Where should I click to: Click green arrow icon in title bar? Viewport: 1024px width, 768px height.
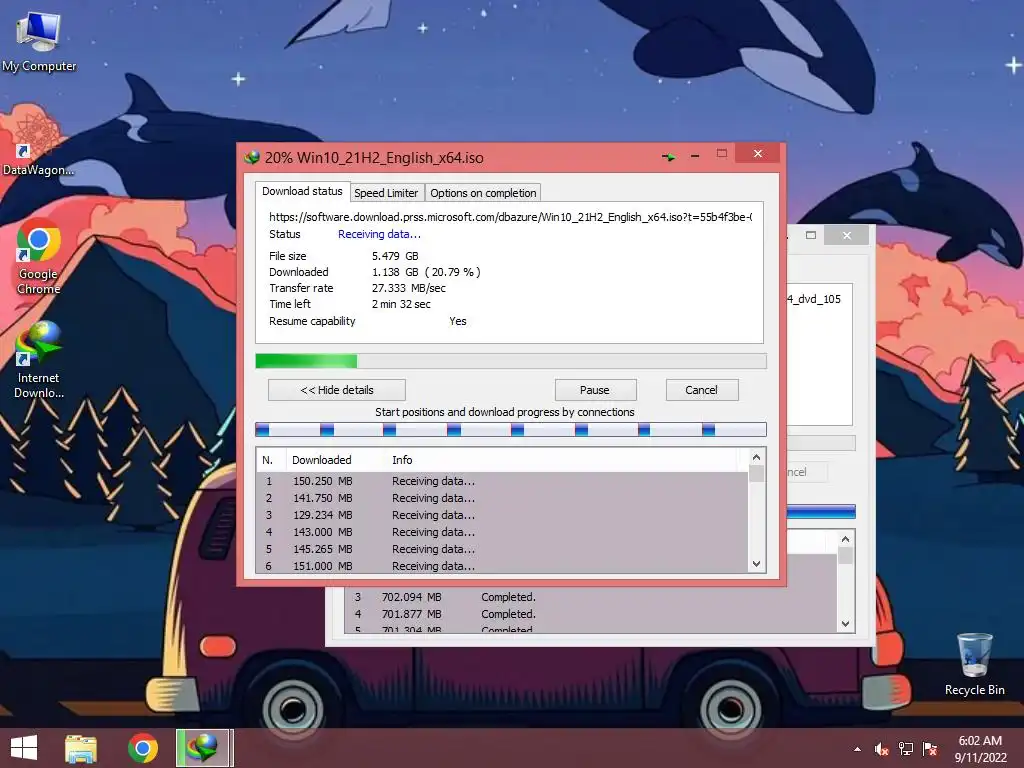(668, 156)
